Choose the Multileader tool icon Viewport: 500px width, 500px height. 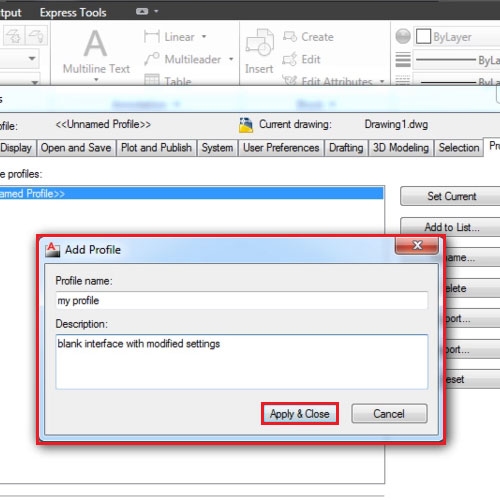[x=152, y=59]
